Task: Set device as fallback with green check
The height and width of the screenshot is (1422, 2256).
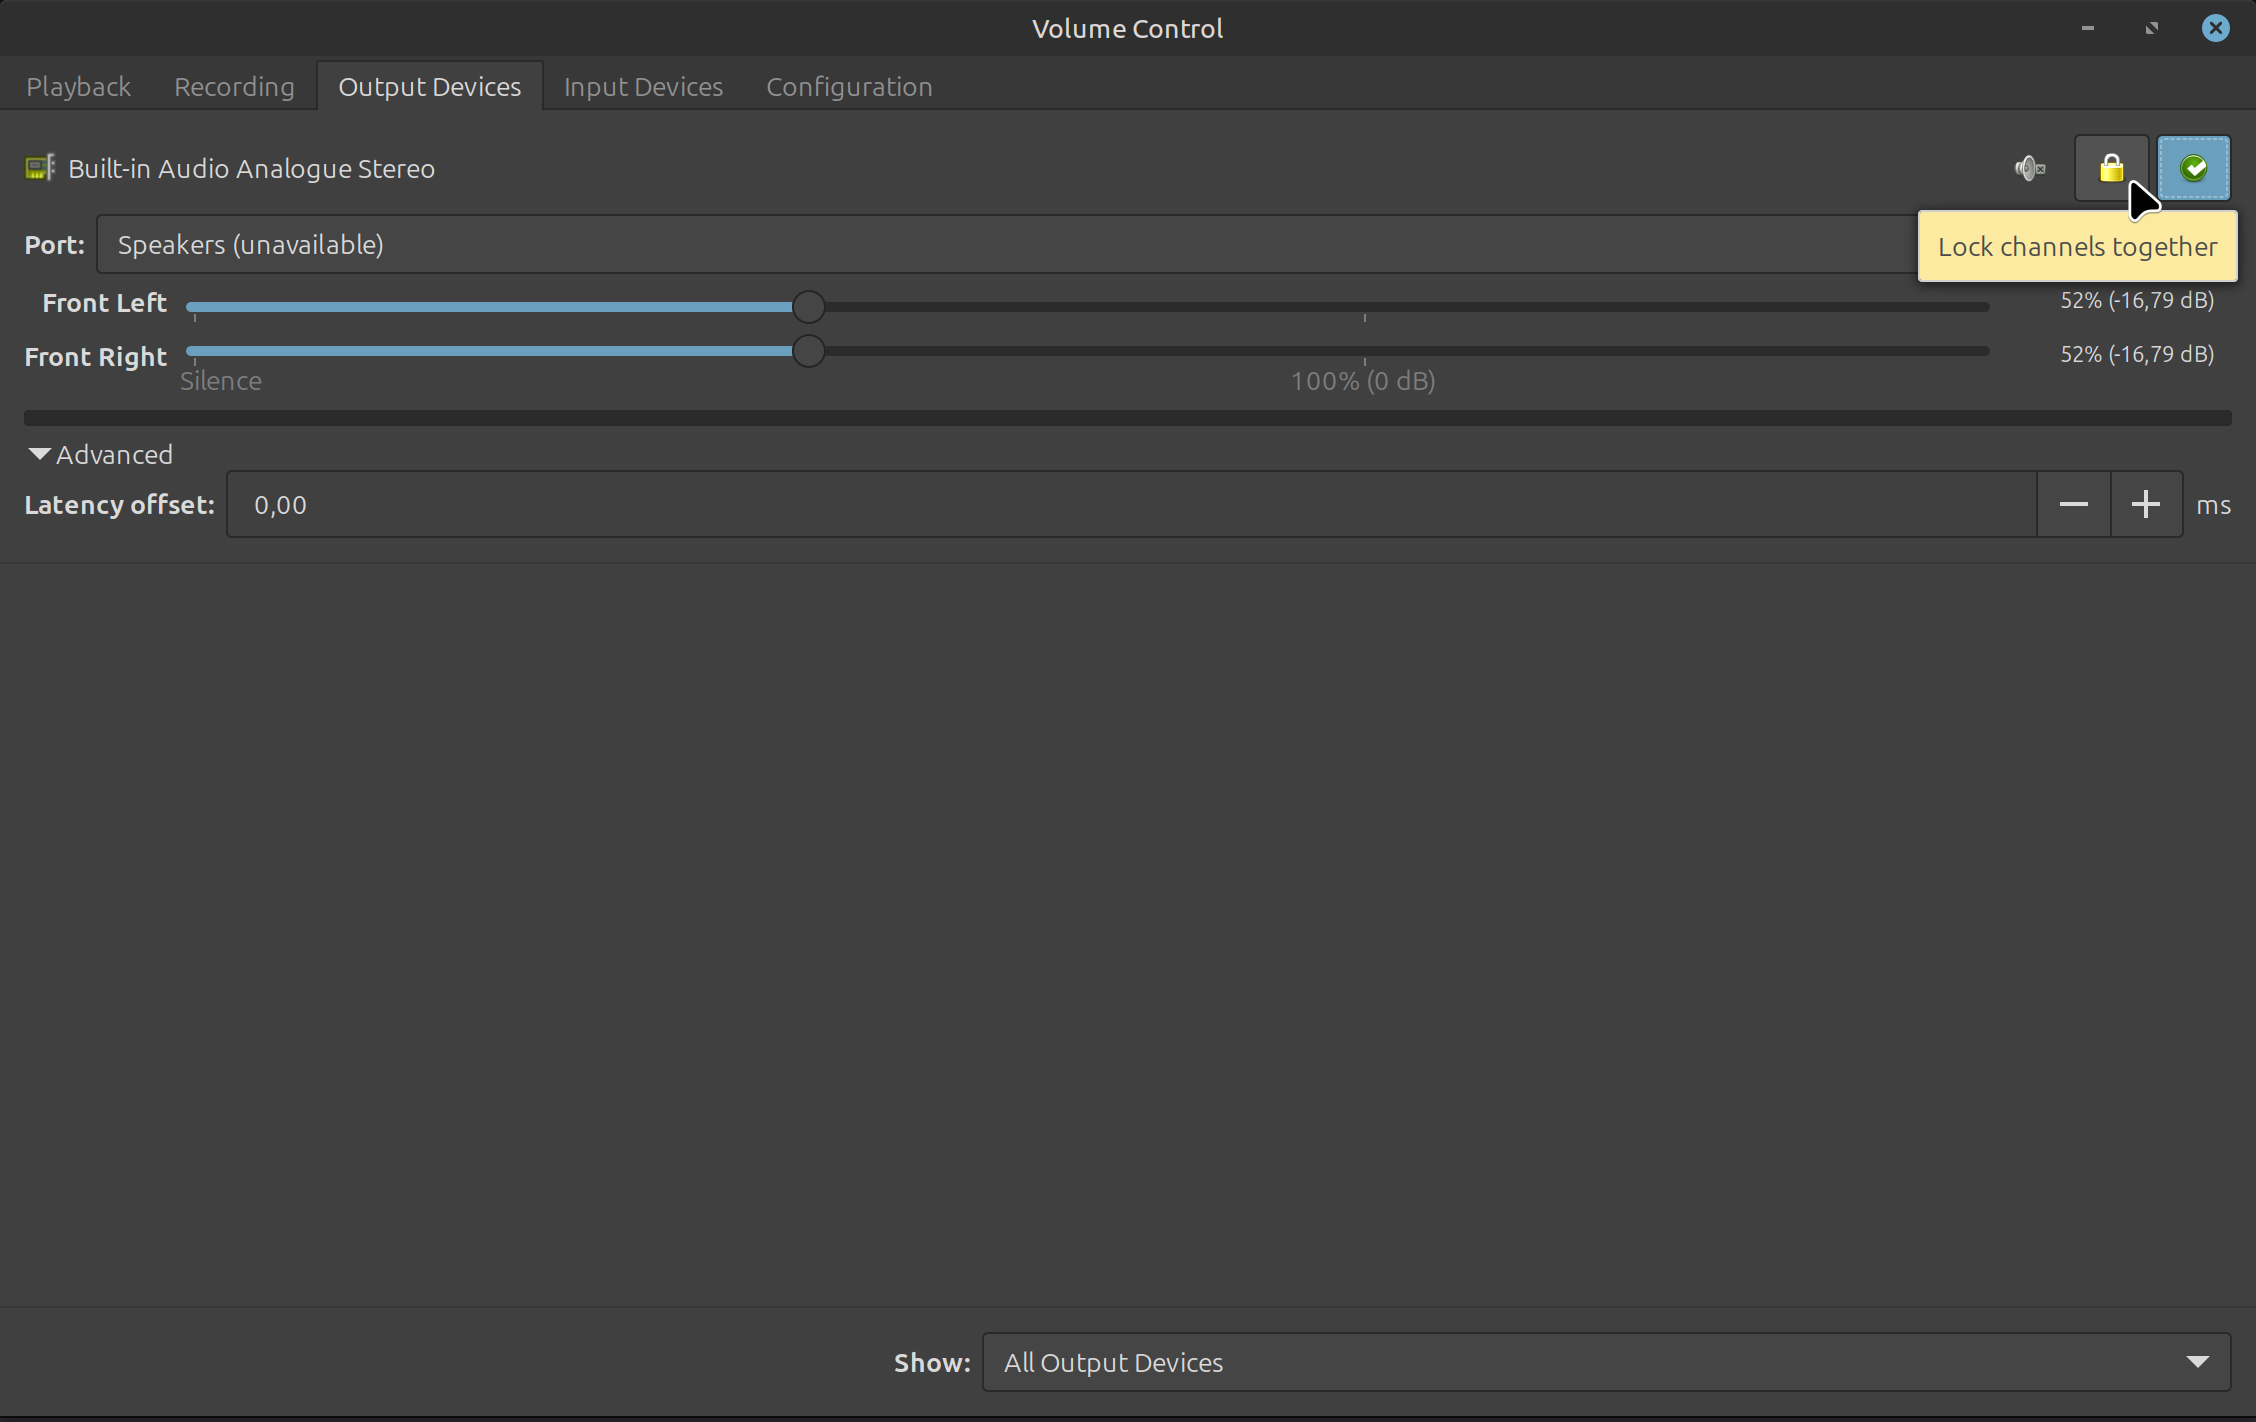Action: coord(2193,168)
